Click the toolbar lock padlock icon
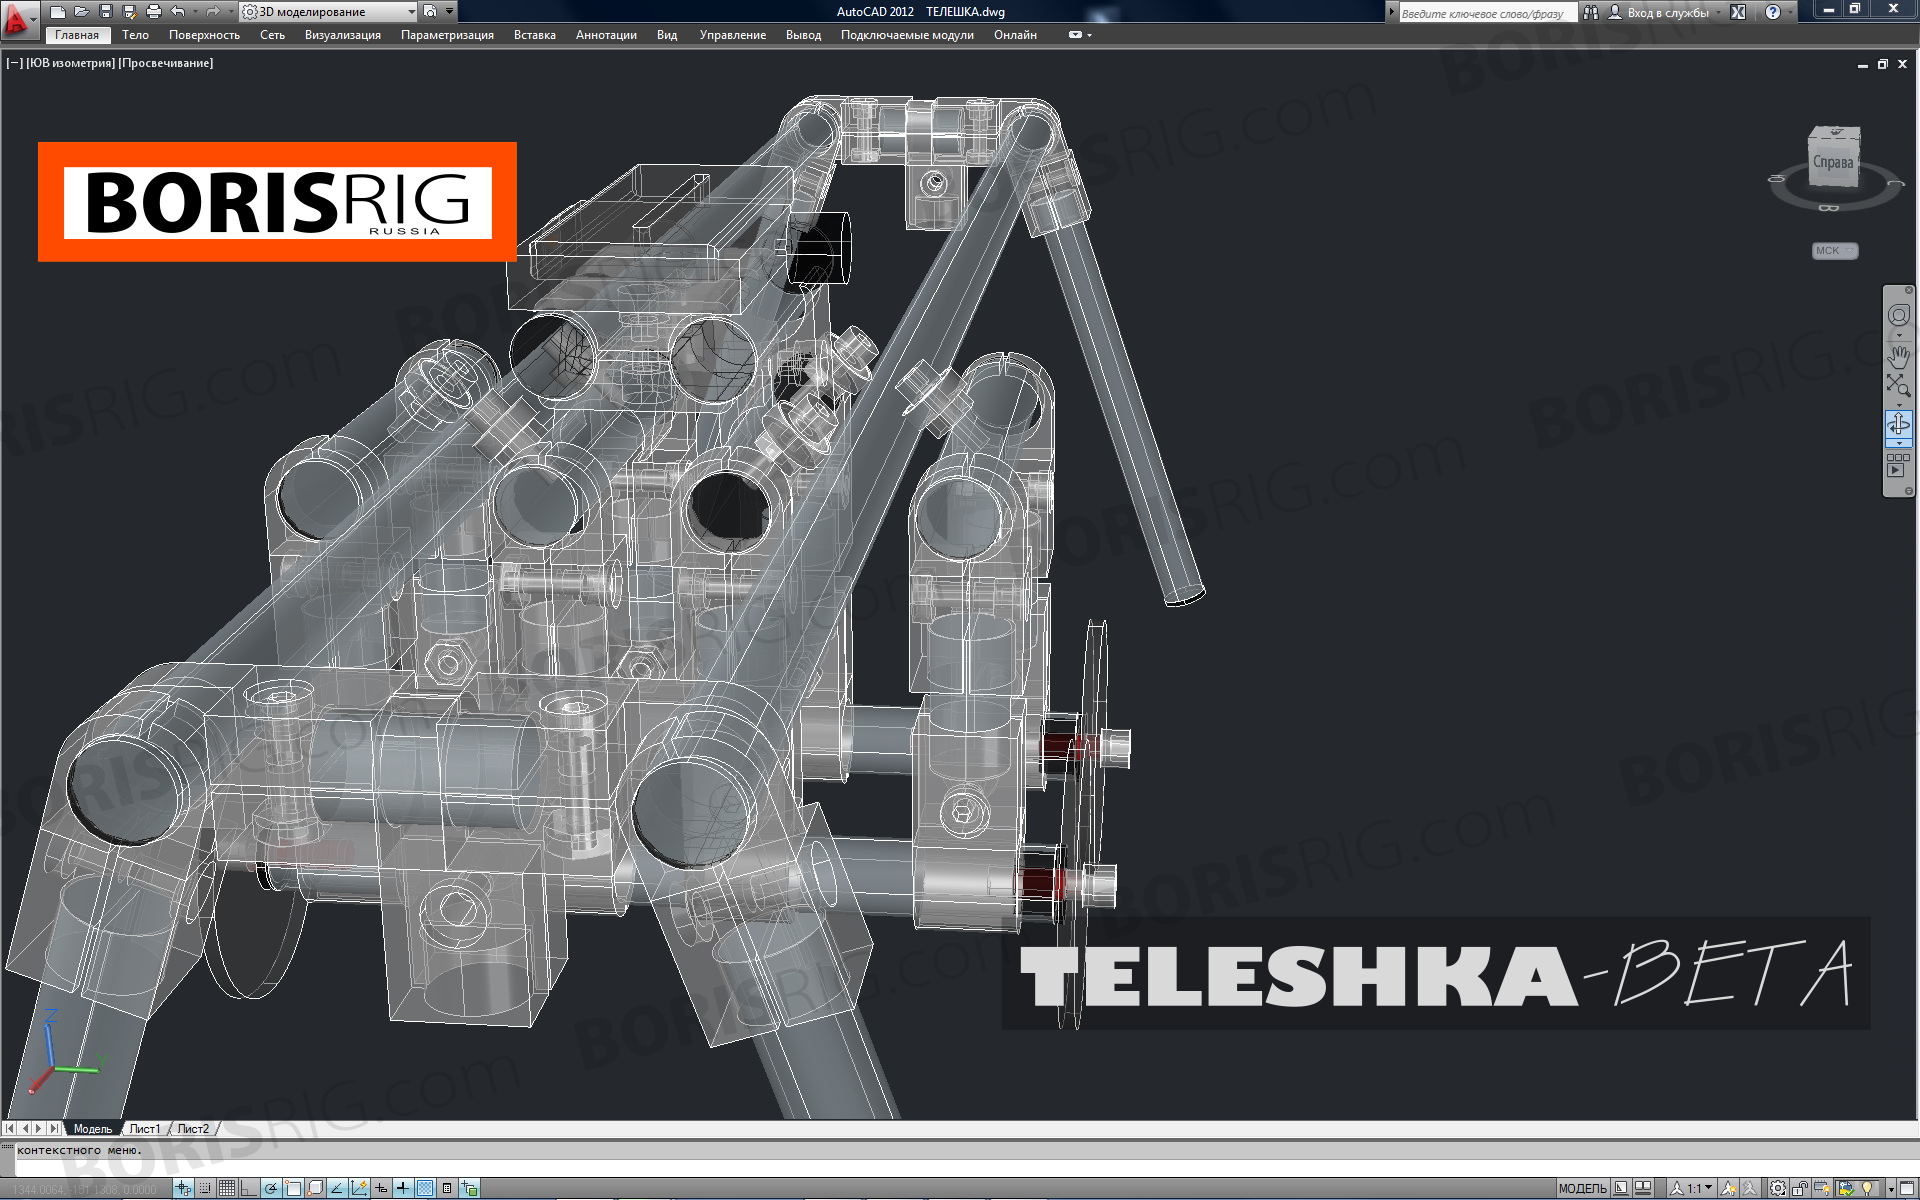 [x=1800, y=1188]
